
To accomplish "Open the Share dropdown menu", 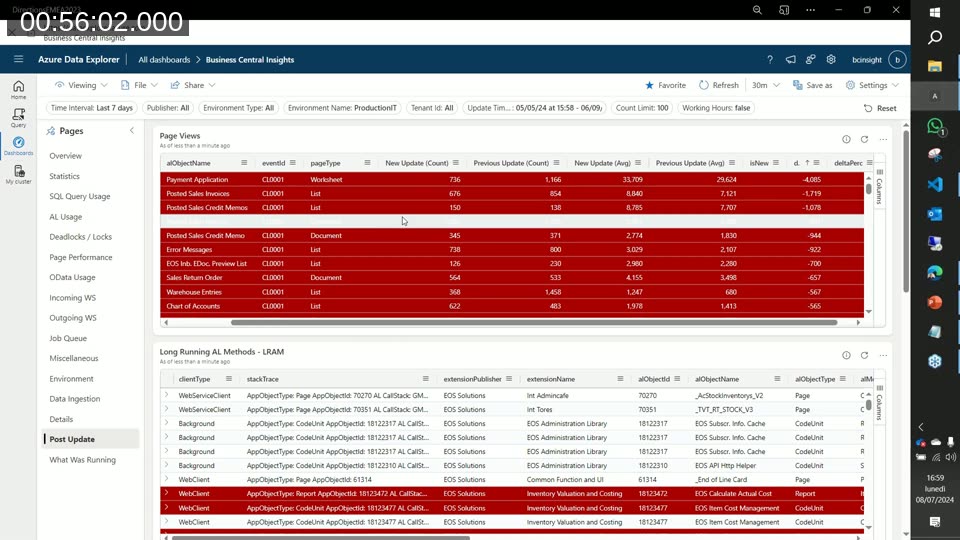I will (193, 85).
